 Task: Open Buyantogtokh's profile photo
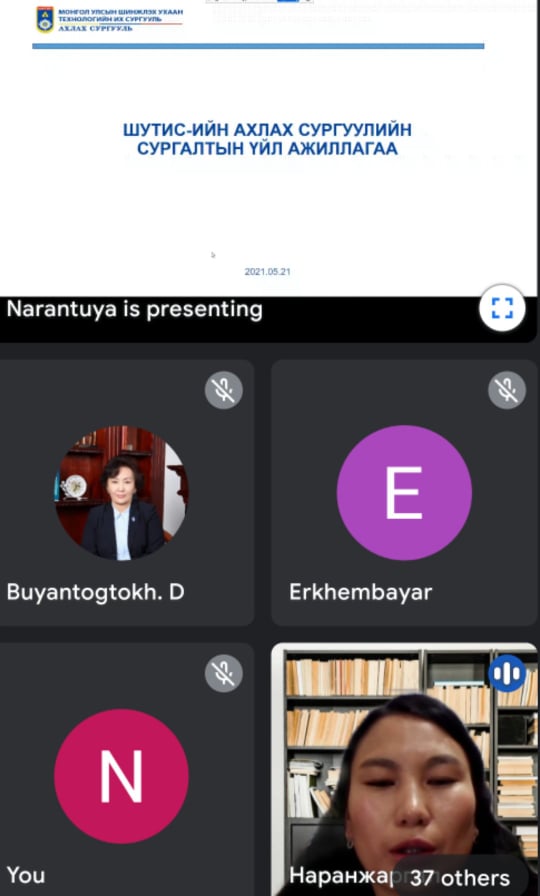pyautogui.click(x=121, y=493)
